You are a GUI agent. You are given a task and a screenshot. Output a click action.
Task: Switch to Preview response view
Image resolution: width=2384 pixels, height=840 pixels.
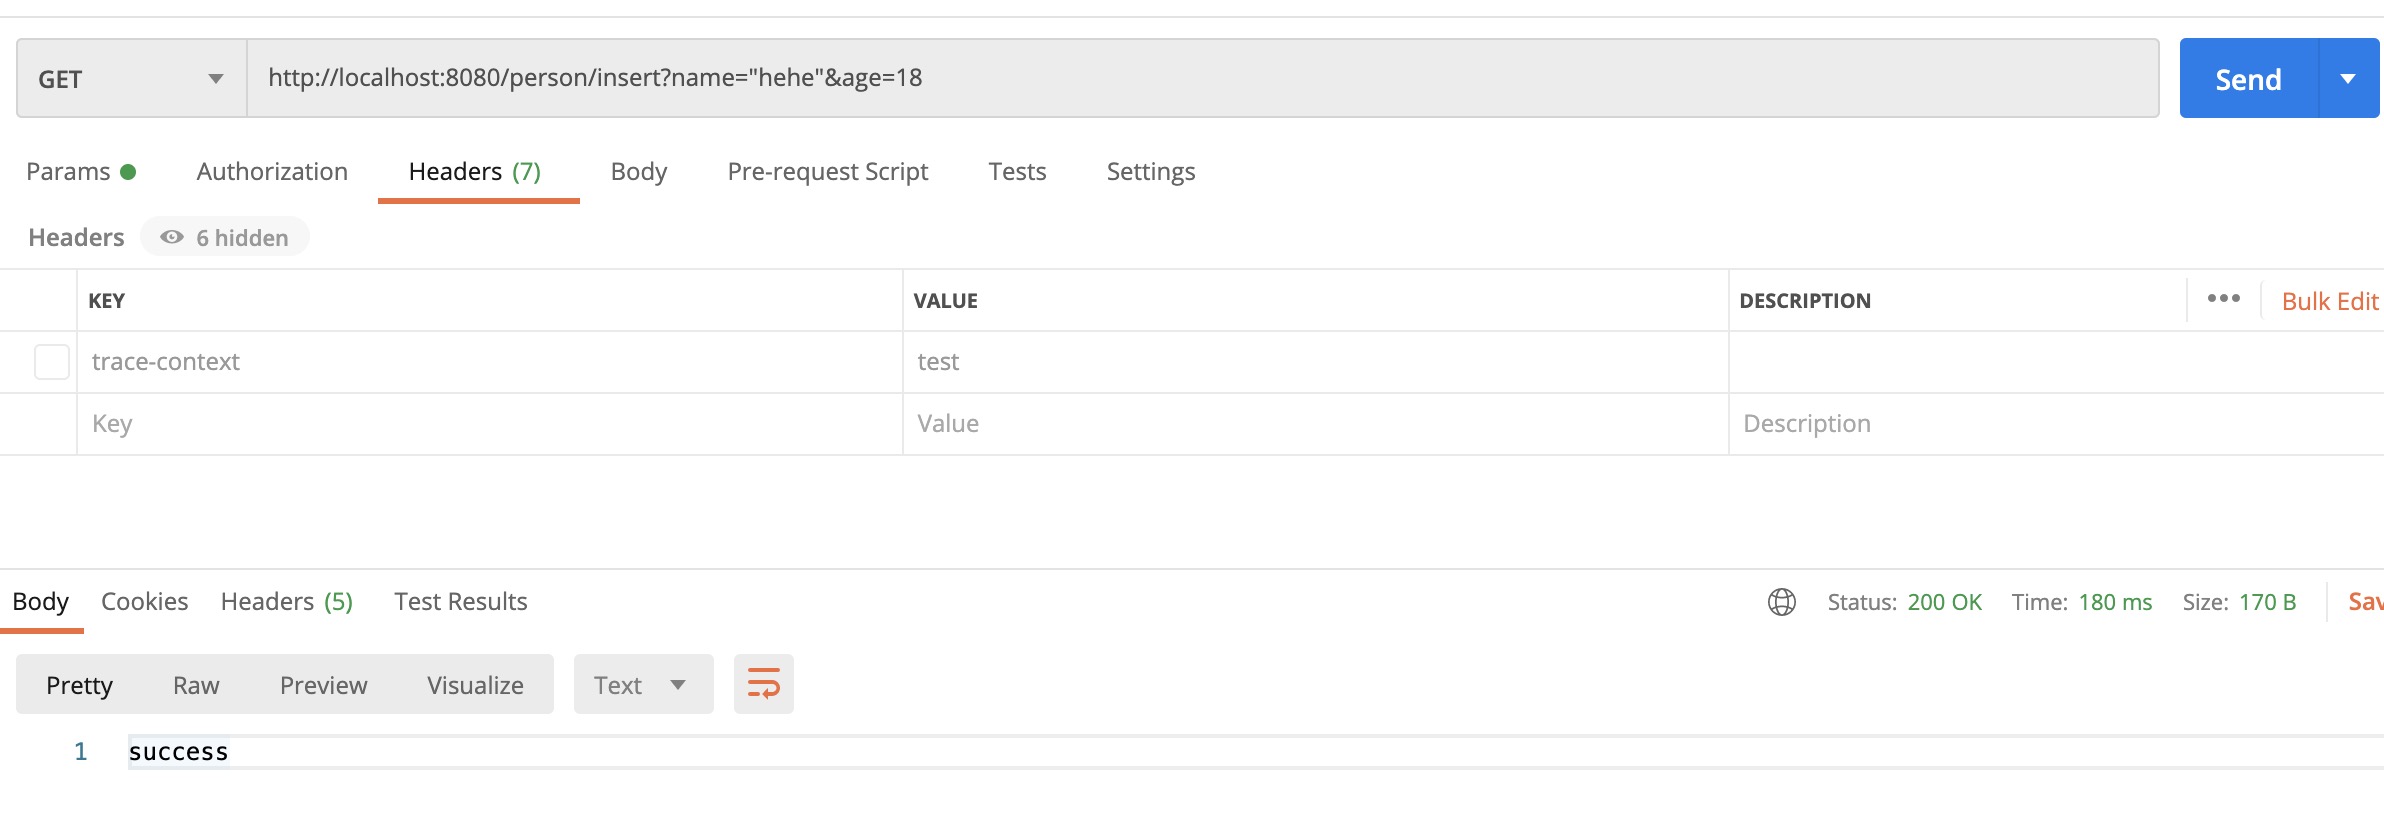coord(323,685)
